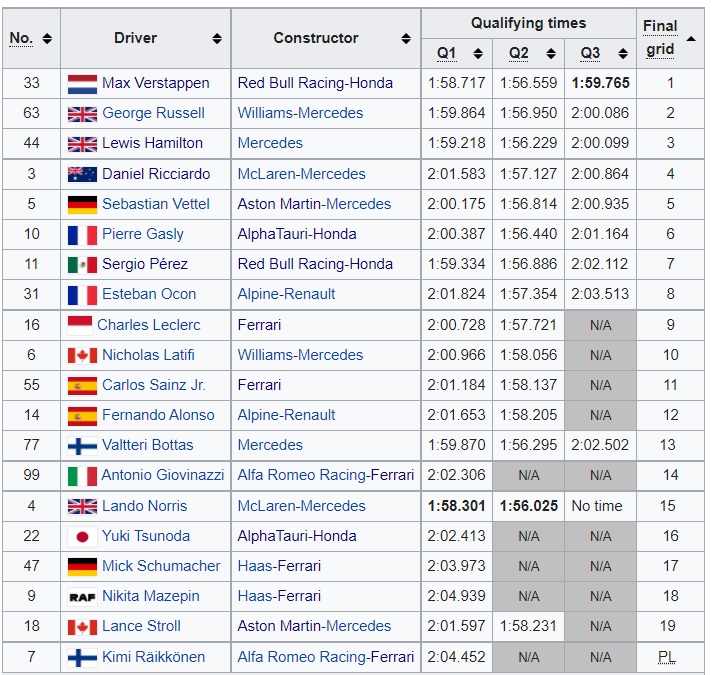Screen dimensions: 713x675
Task: Open the Fernando Alonso driver link
Action: point(158,415)
